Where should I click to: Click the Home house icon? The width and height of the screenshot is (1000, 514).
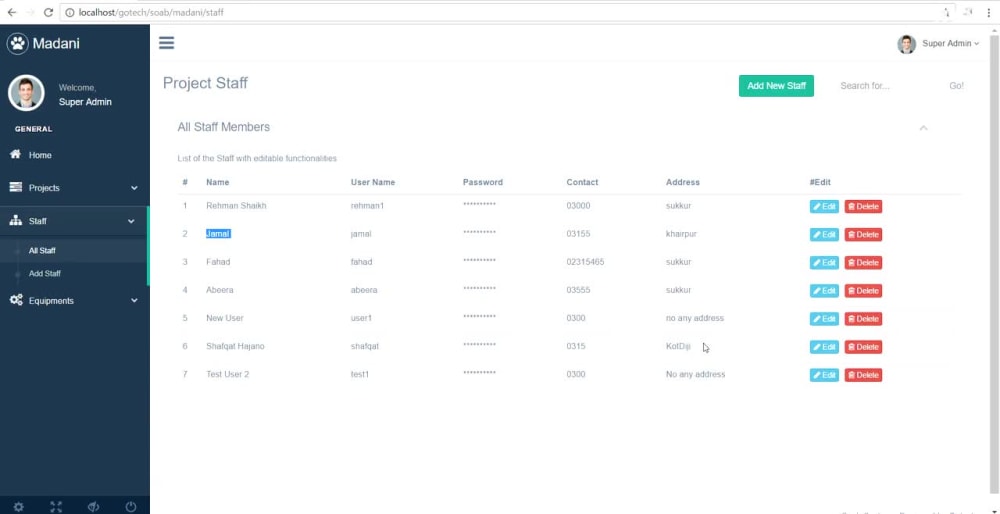[16, 154]
